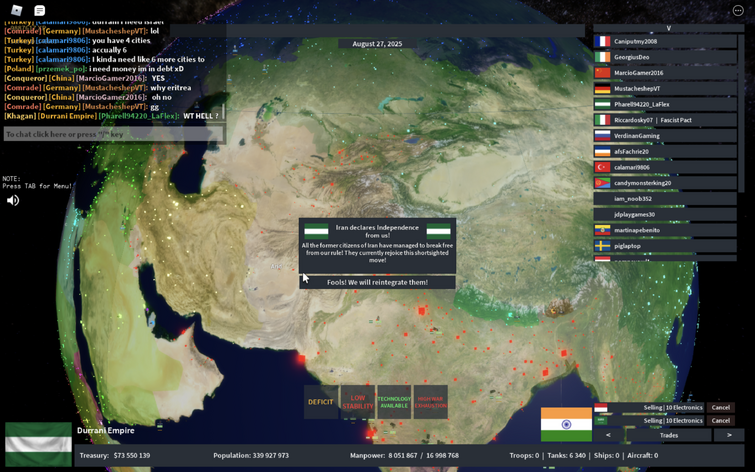Cancel the second Selling 10 Electronics trade

point(720,420)
